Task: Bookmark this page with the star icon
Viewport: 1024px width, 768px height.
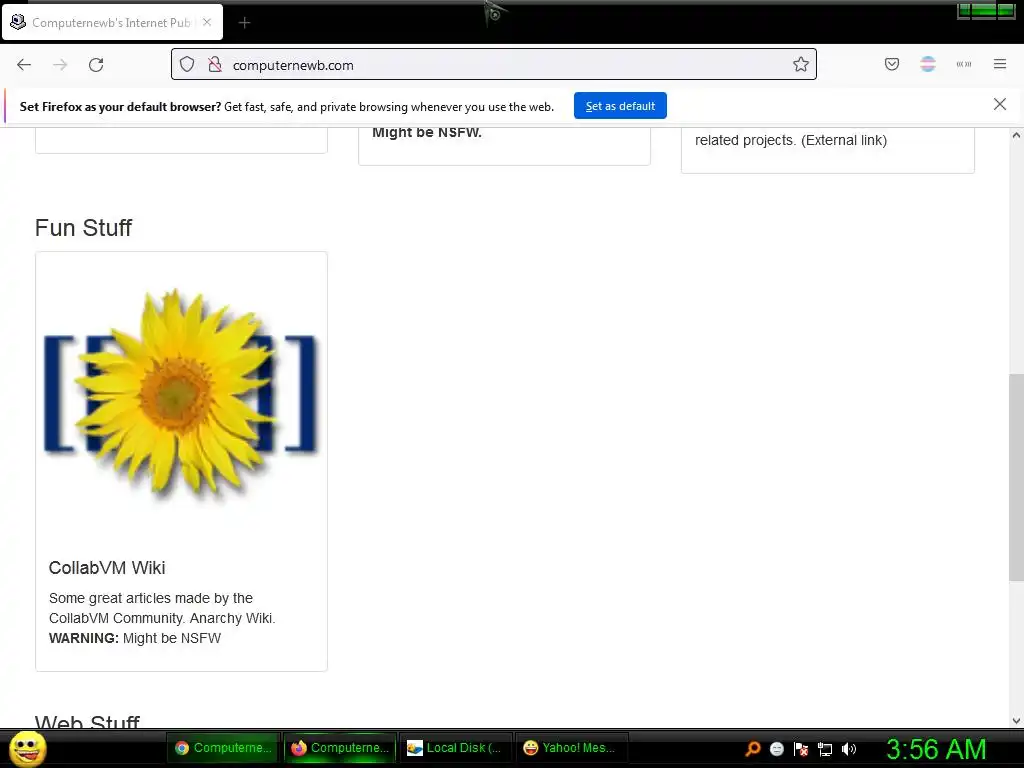Action: [x=801, y=64]
